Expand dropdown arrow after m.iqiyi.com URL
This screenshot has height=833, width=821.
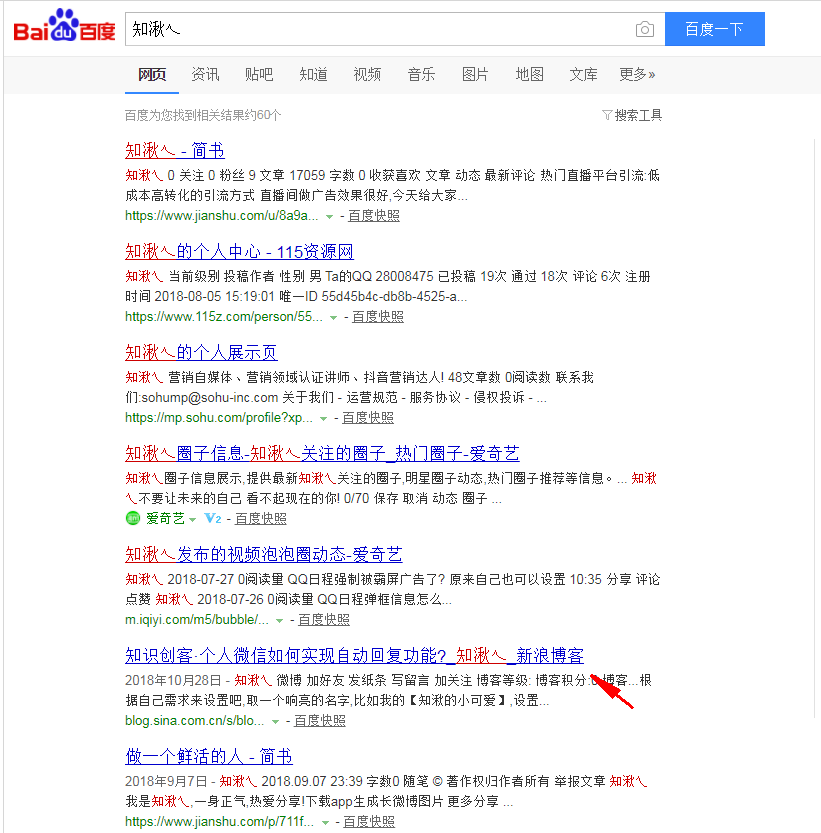[x=280, y=620]
